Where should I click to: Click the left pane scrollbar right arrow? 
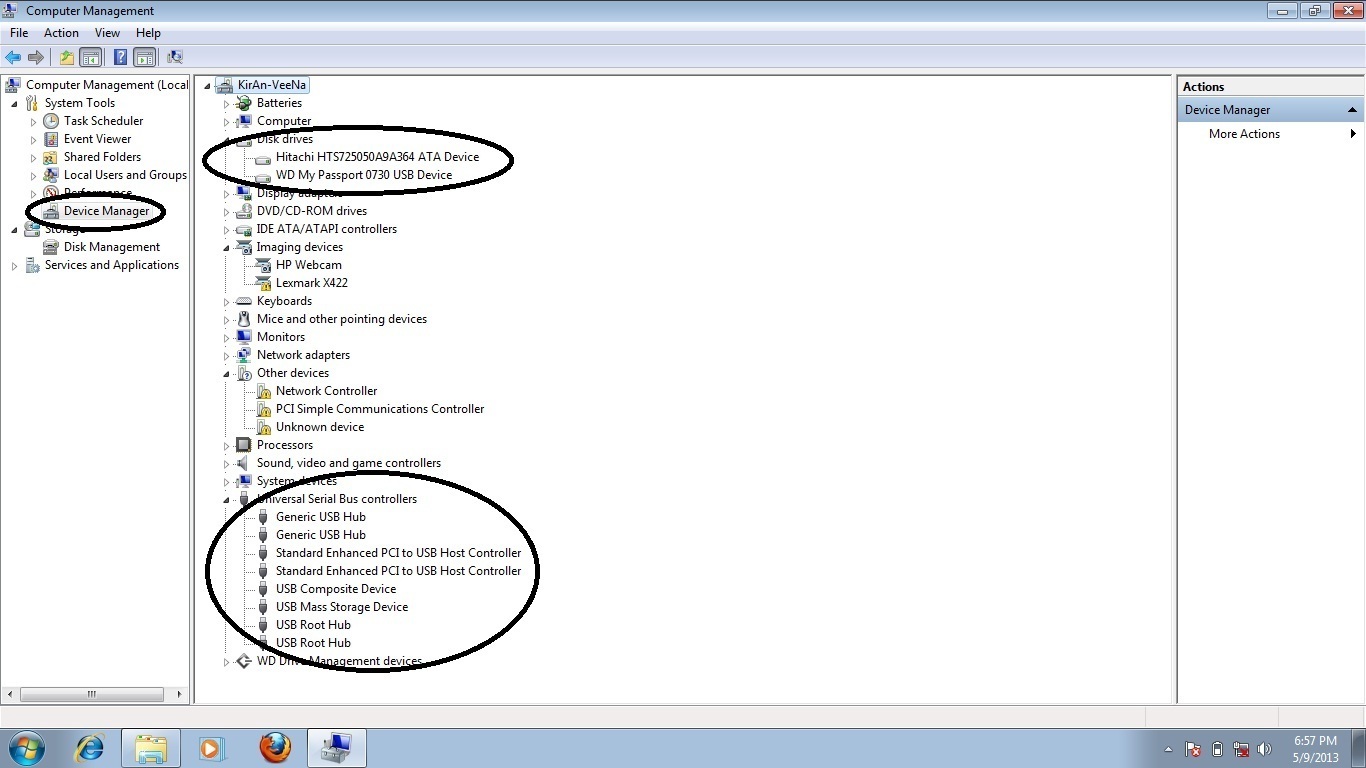click(180, 694)
